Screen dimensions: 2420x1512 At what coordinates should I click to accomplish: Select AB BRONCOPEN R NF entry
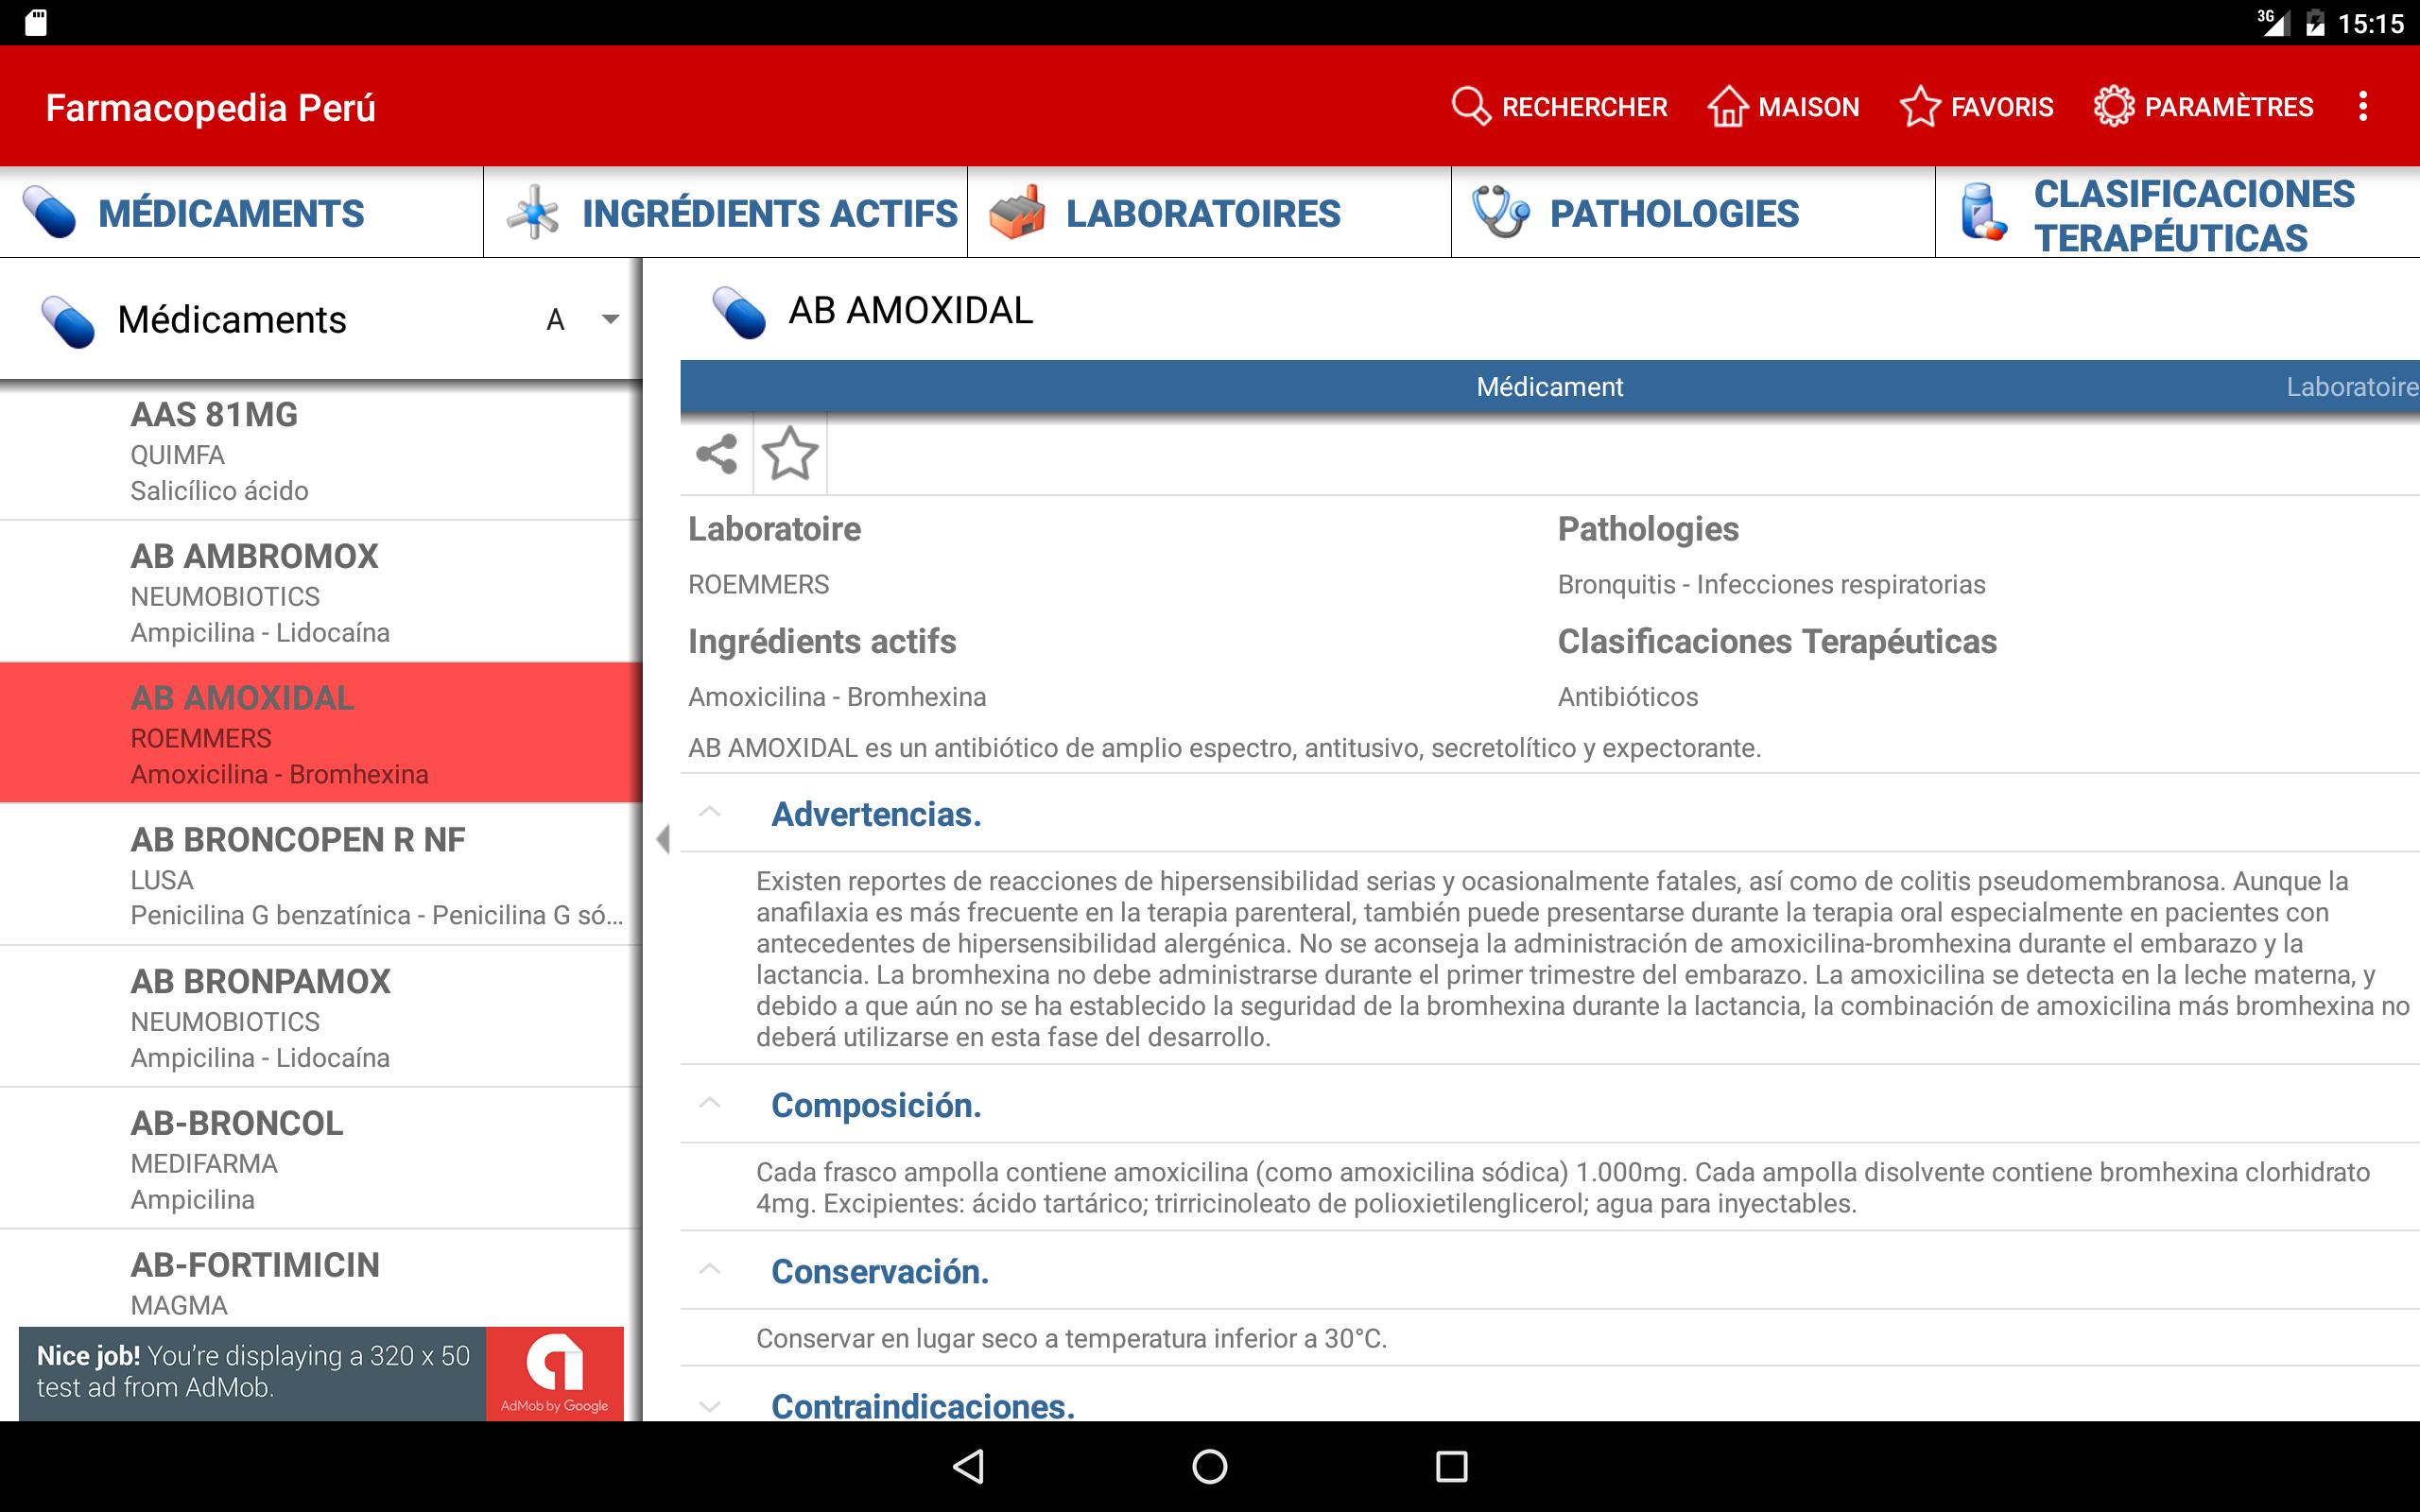(320, 875)
